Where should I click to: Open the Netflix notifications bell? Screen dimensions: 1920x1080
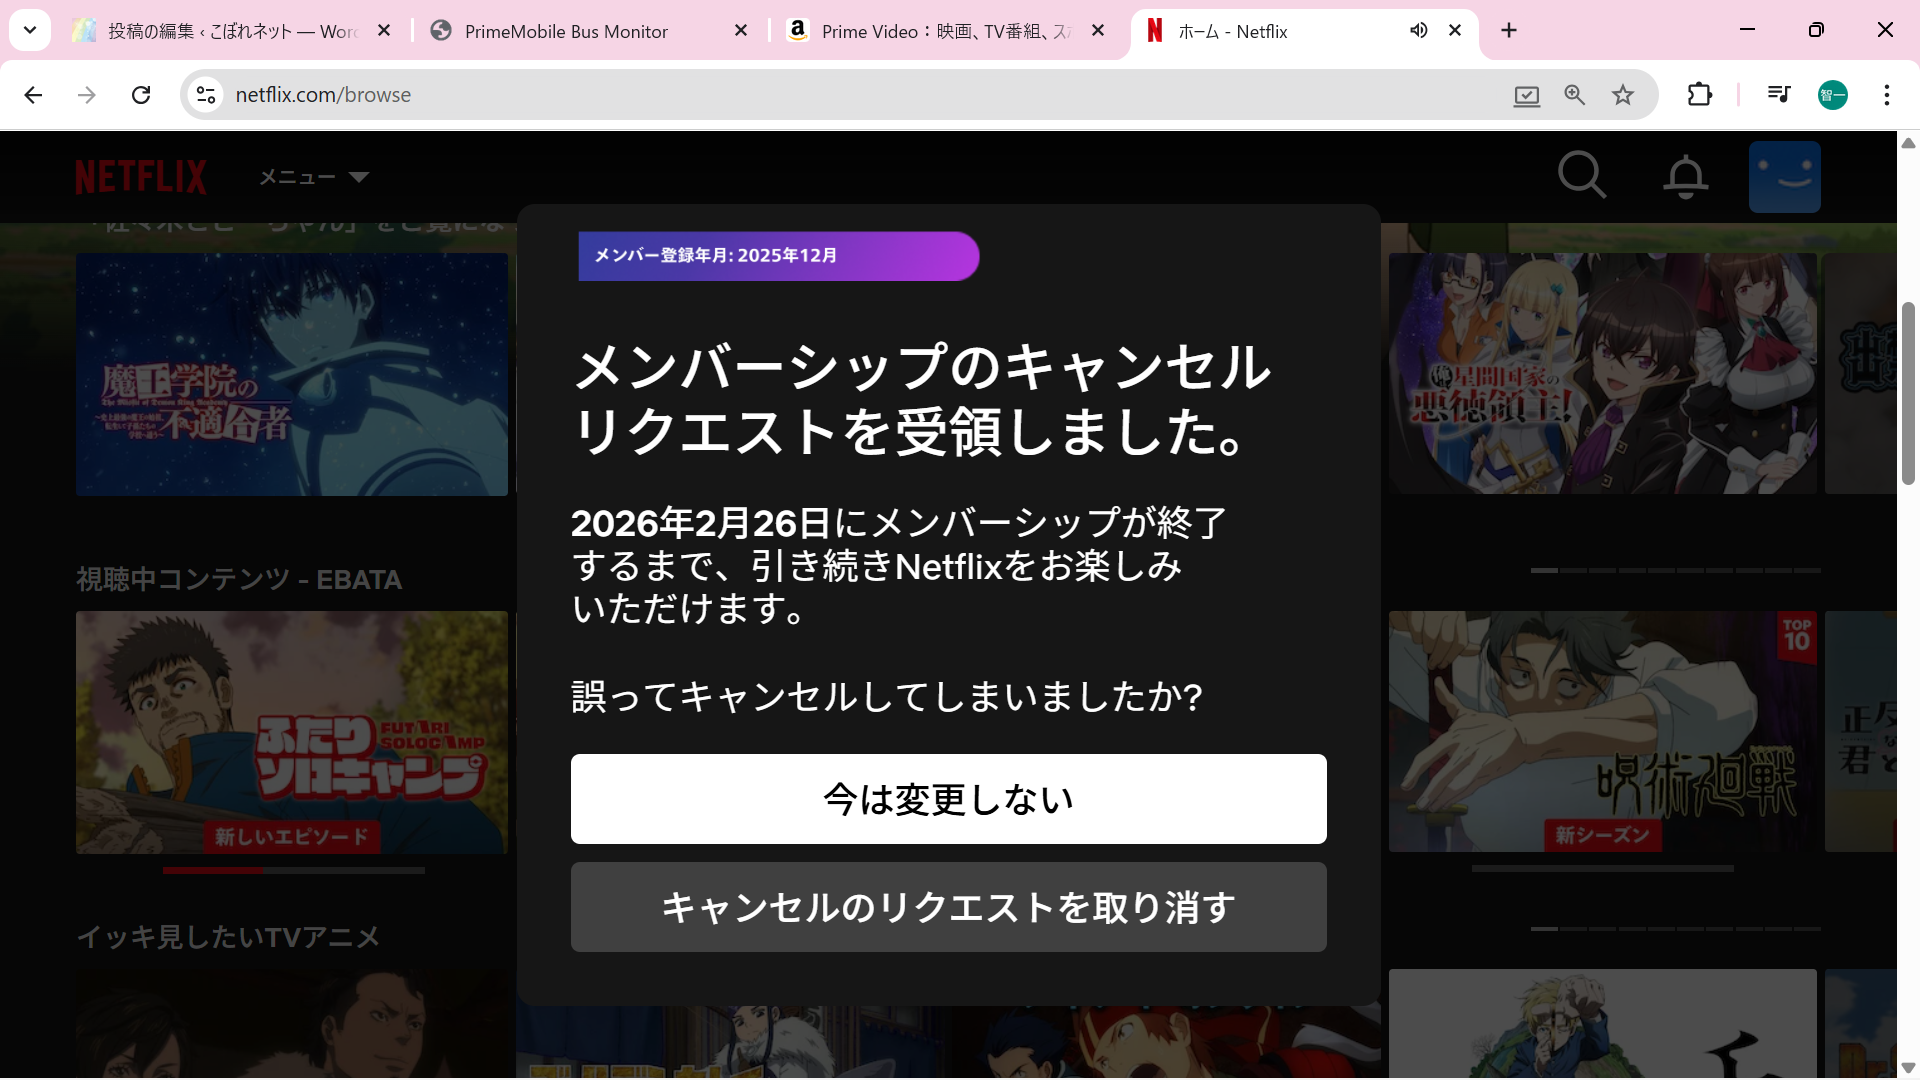click(x=1685, y=177)
